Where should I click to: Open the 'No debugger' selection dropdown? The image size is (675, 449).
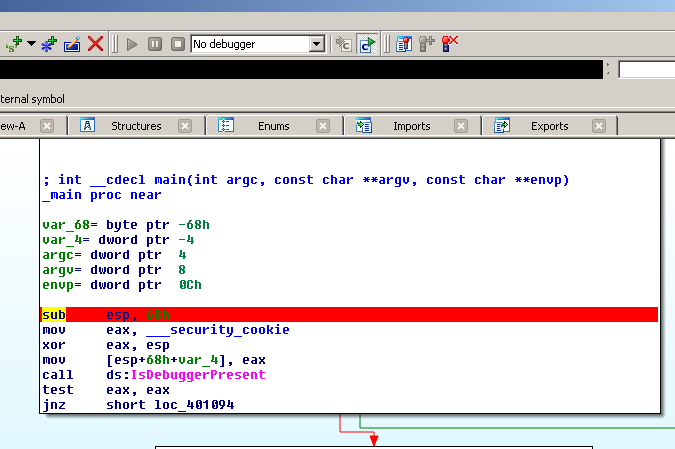(317, 44)
